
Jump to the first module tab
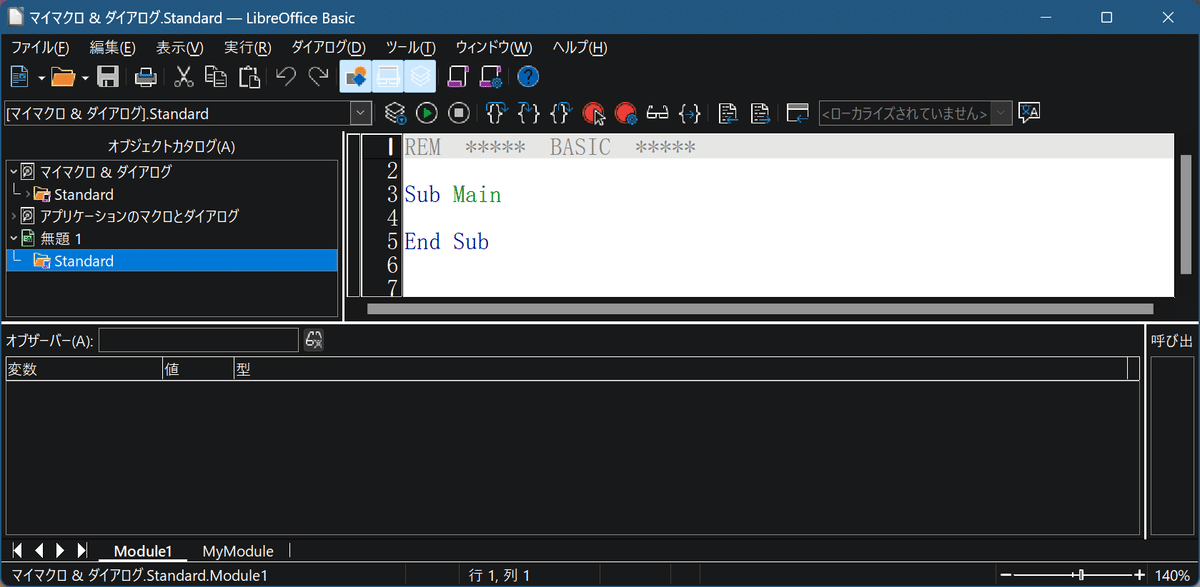(17, 550)
